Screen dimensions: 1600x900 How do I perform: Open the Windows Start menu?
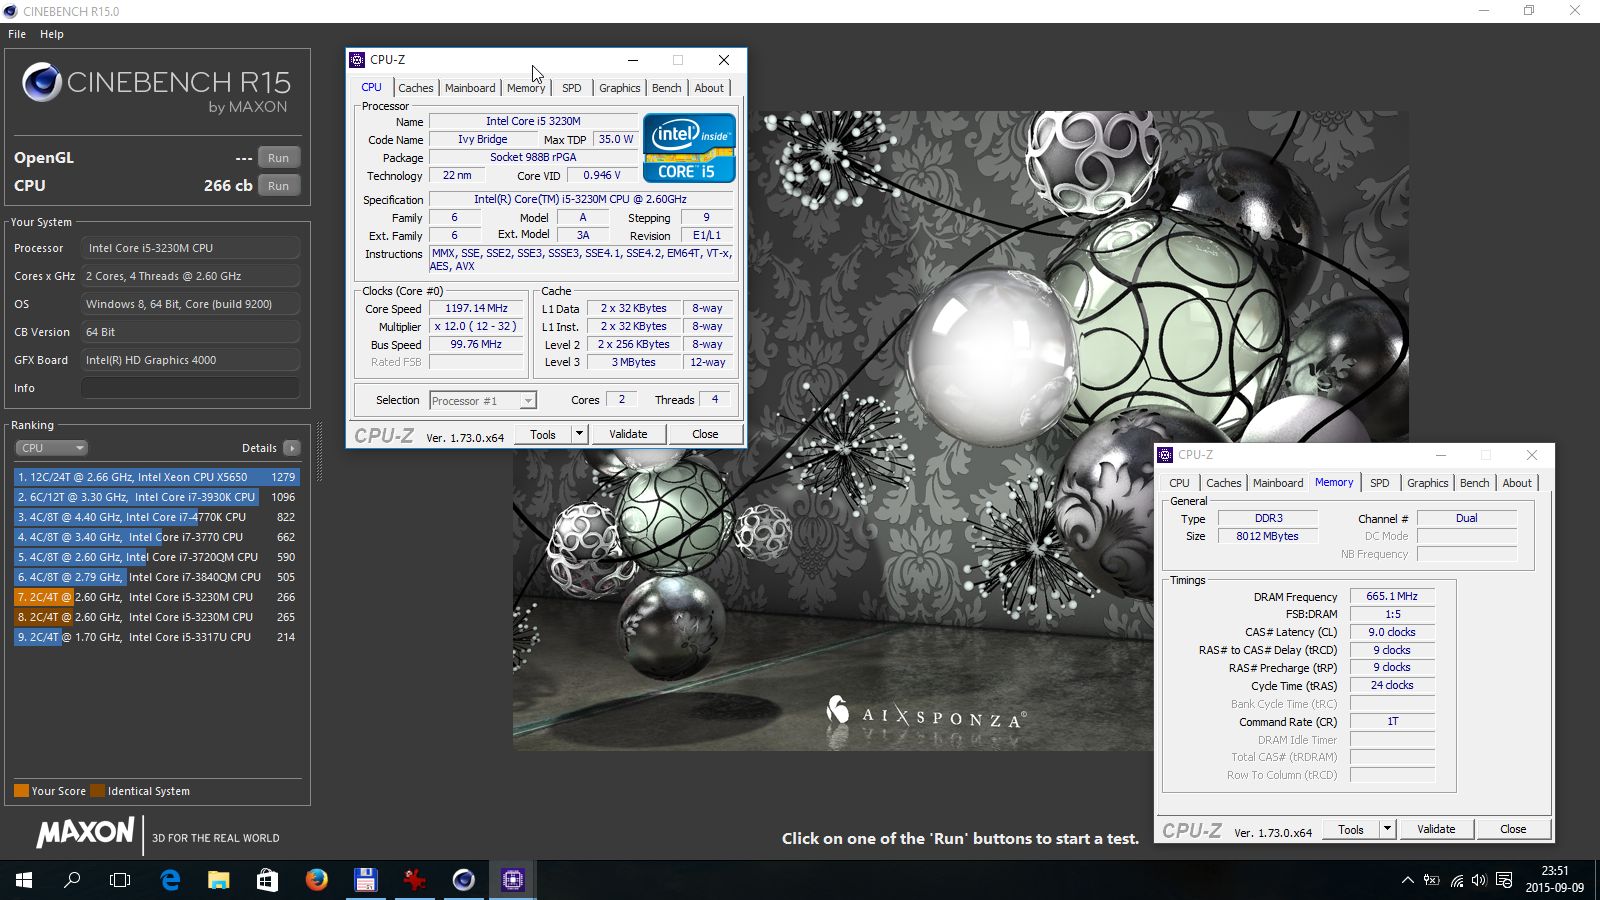tap(24, 880)
